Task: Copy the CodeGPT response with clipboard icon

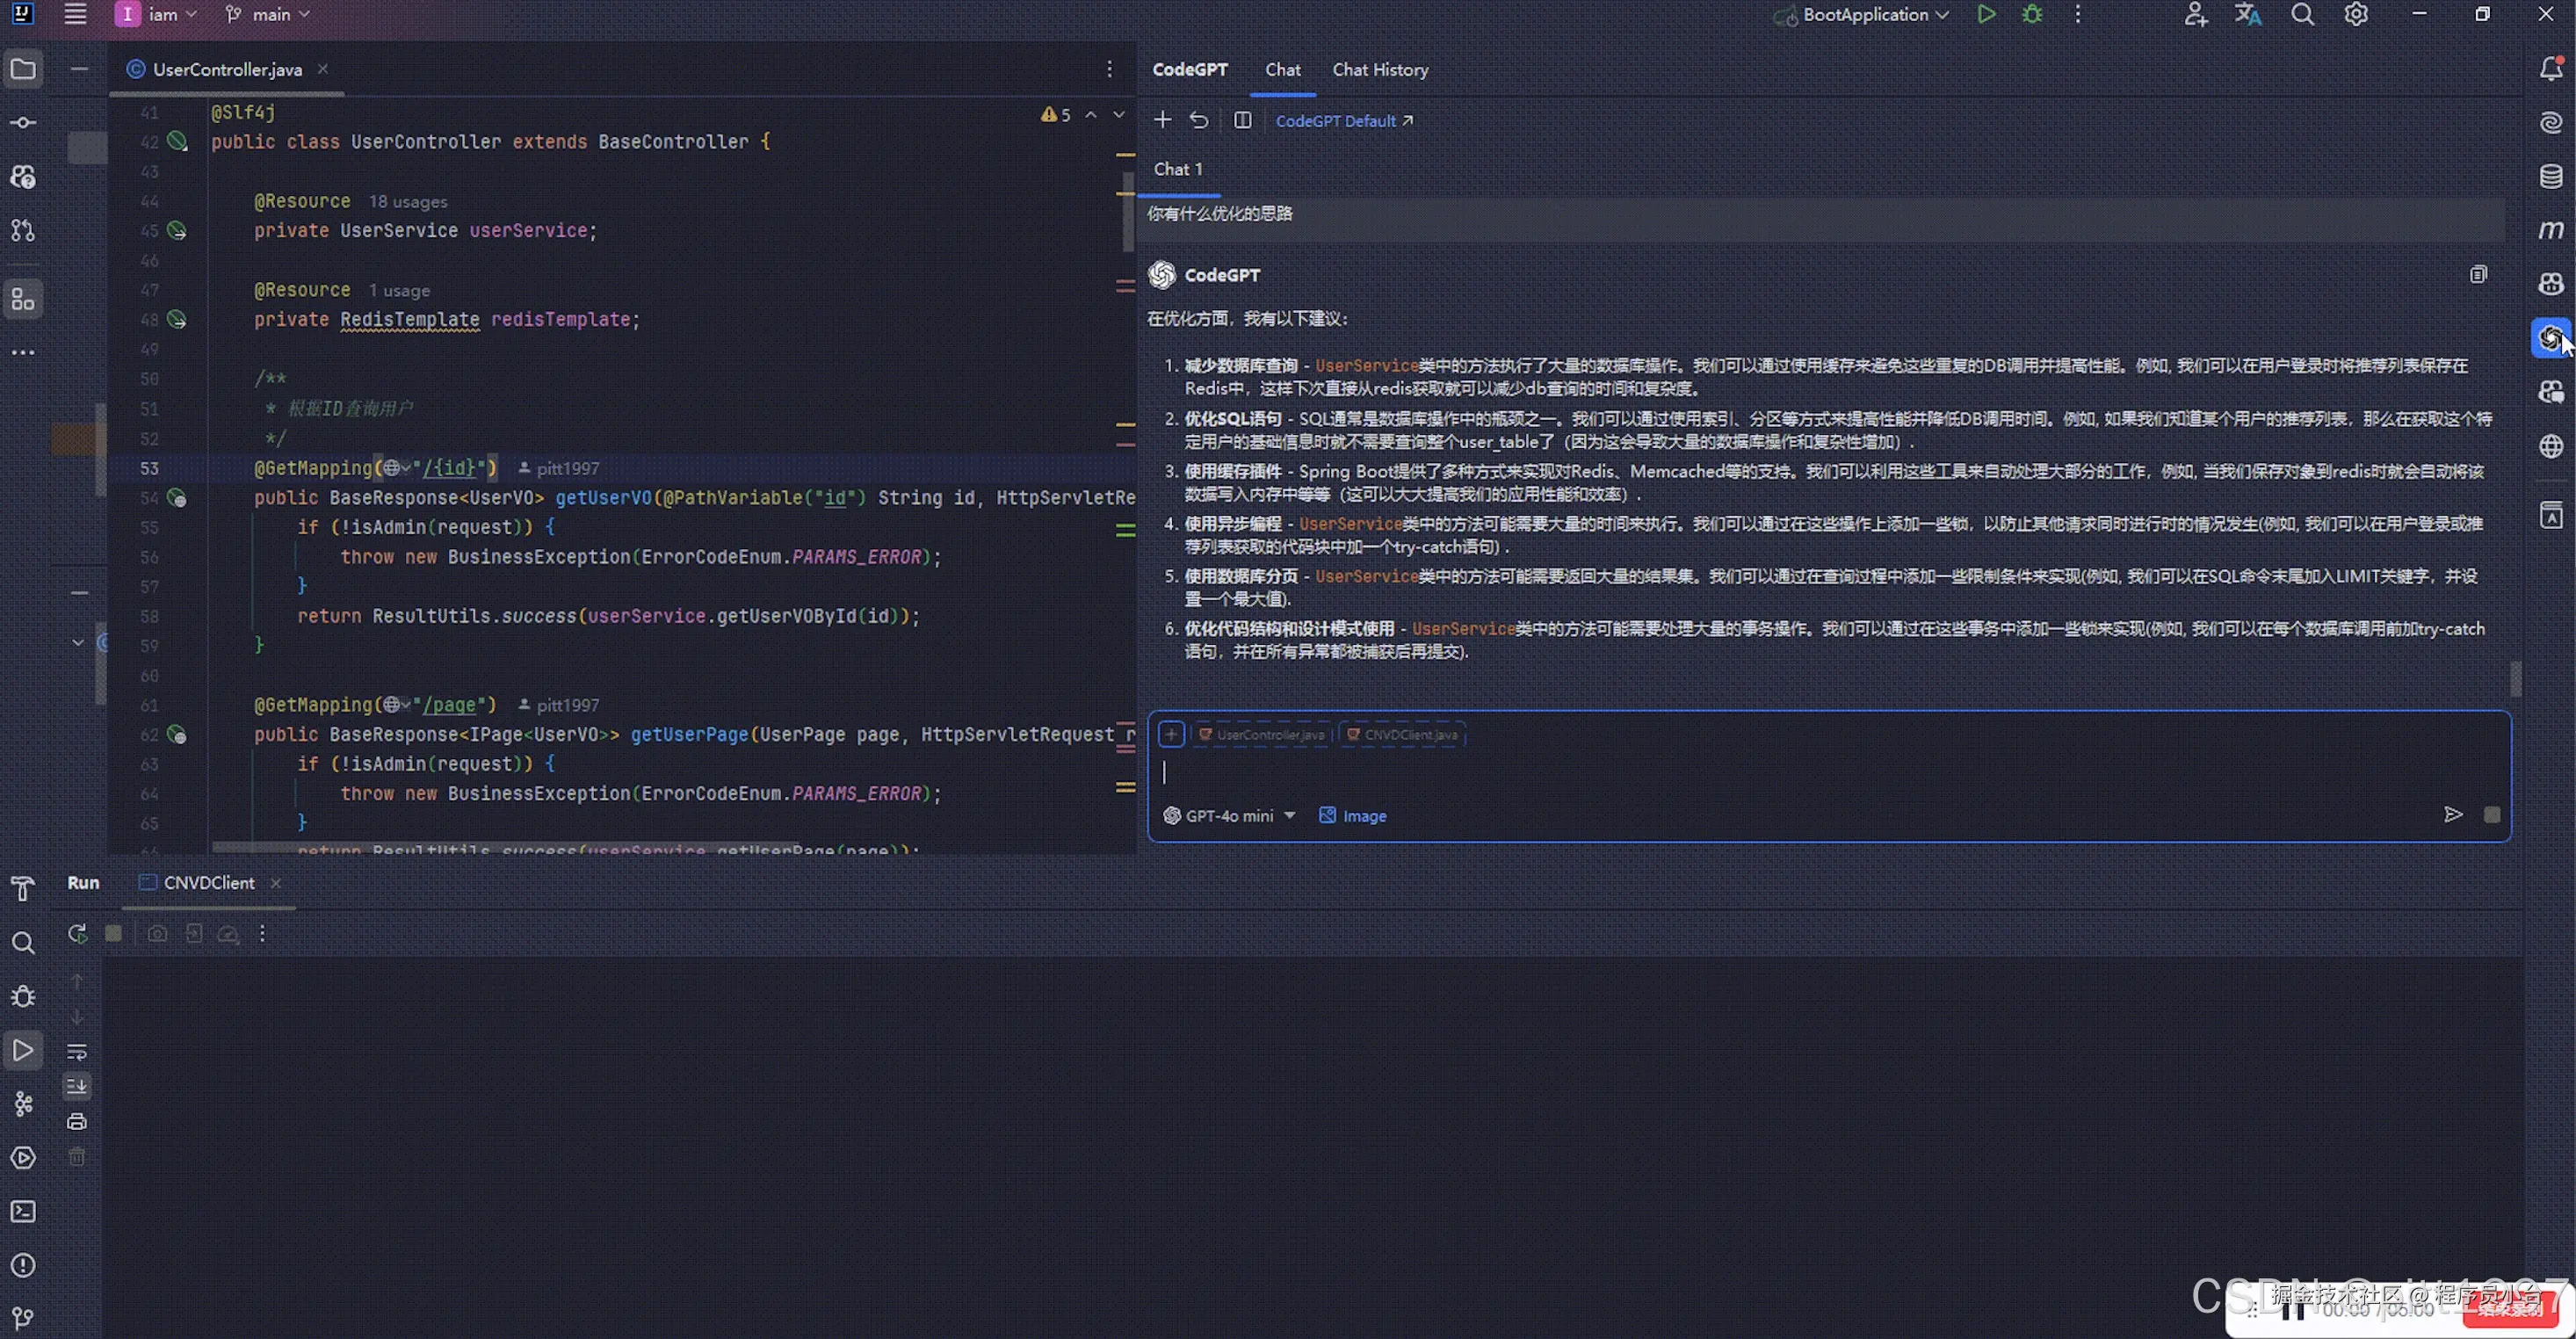Action: (x=2478, y=274)
